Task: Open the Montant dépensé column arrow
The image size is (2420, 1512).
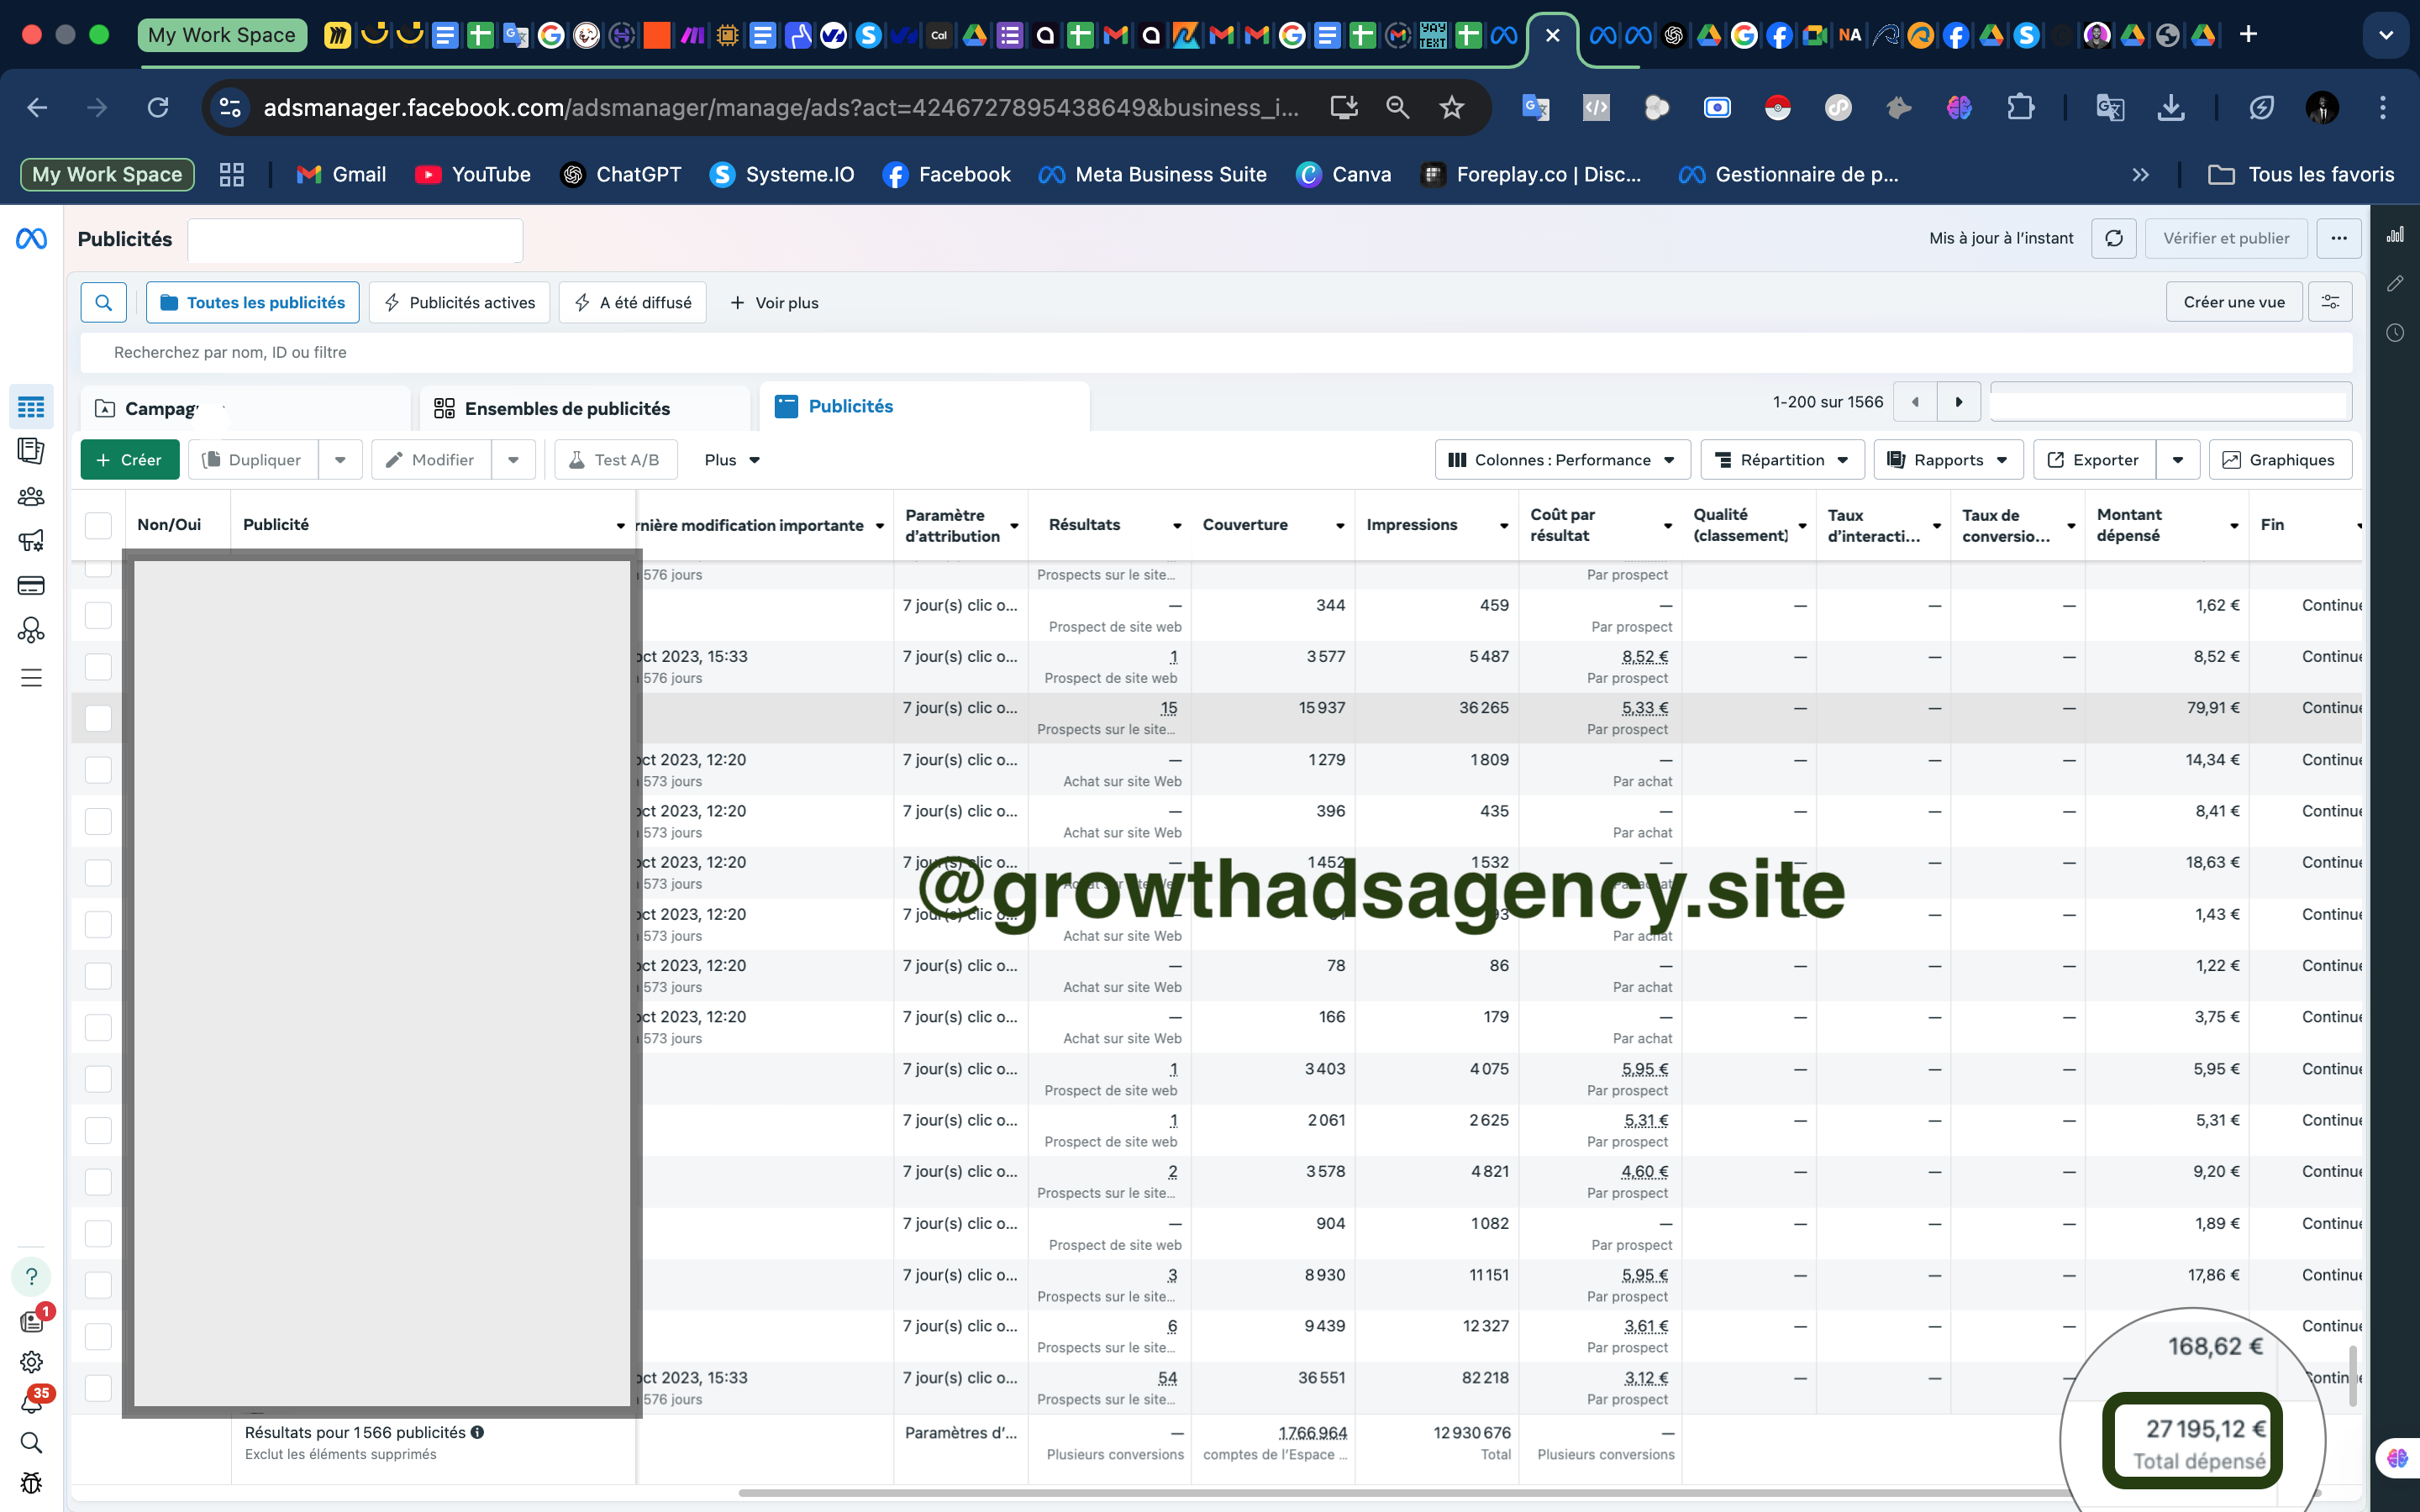Action: (2234, 526)
